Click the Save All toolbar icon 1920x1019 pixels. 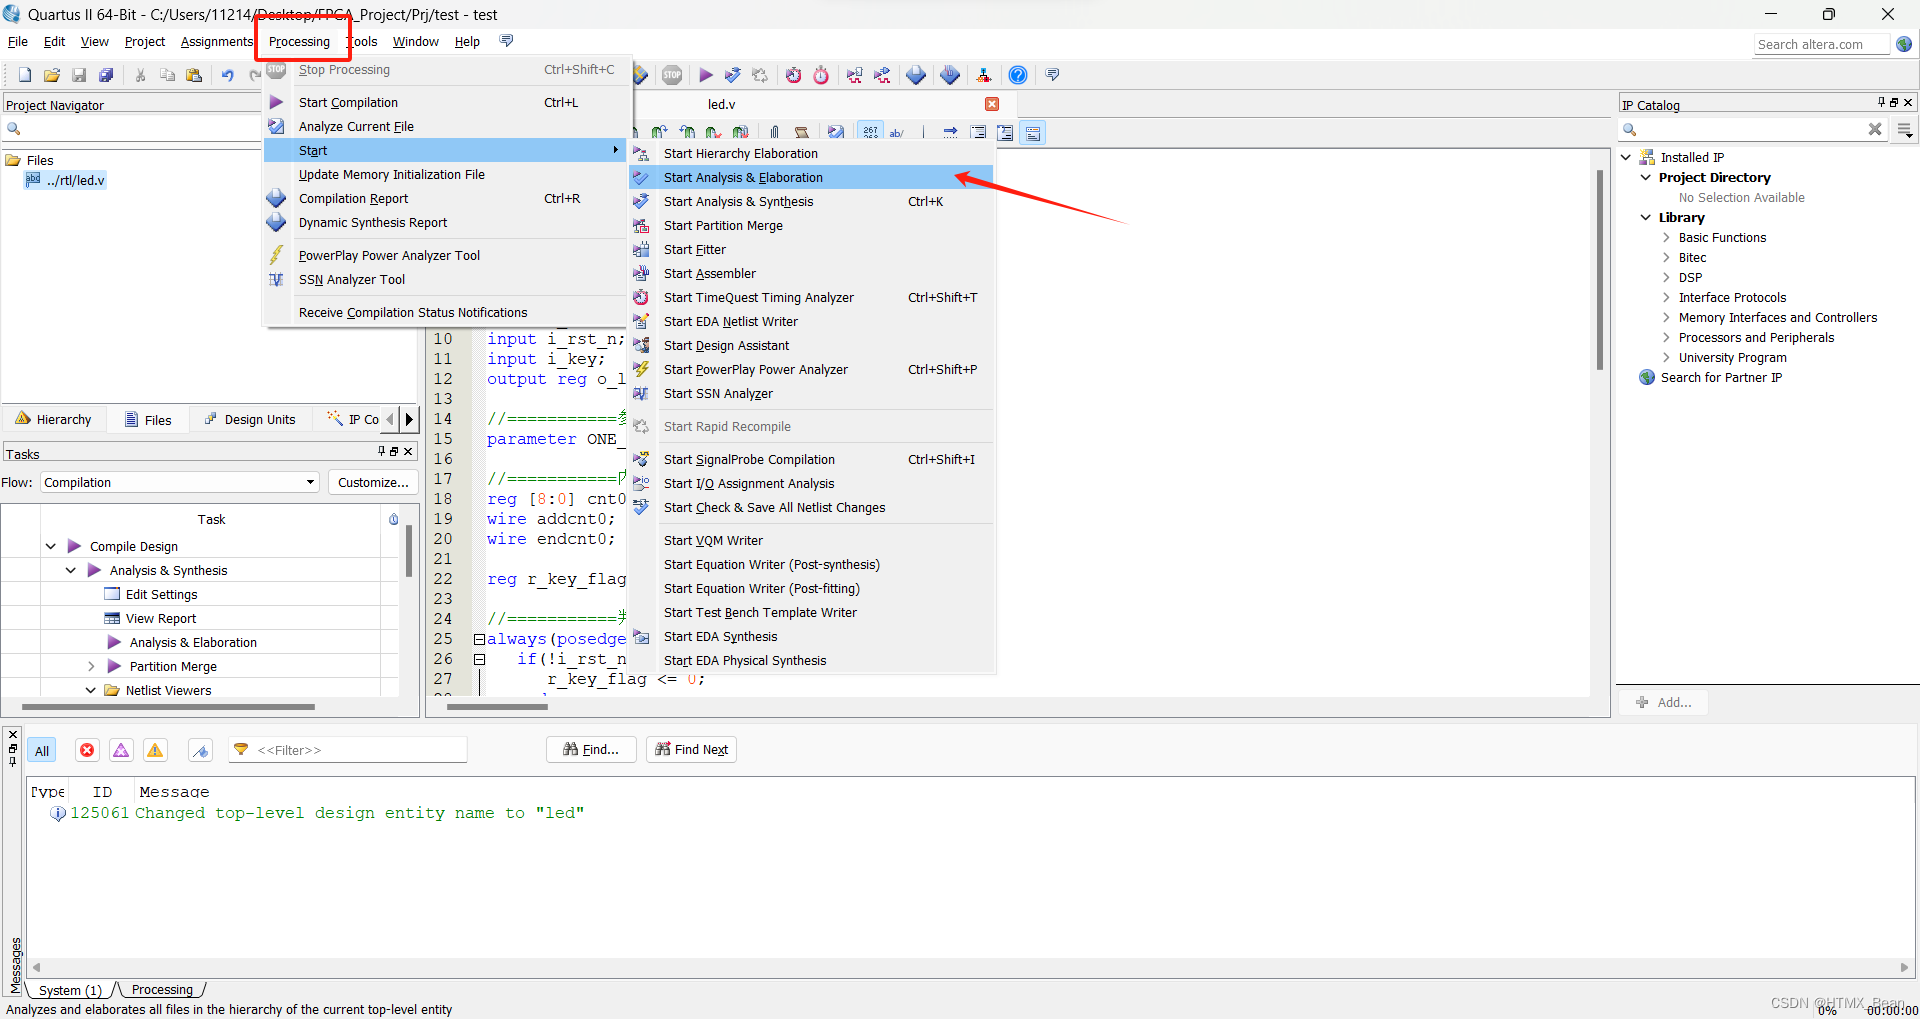[x=106, y=75]
